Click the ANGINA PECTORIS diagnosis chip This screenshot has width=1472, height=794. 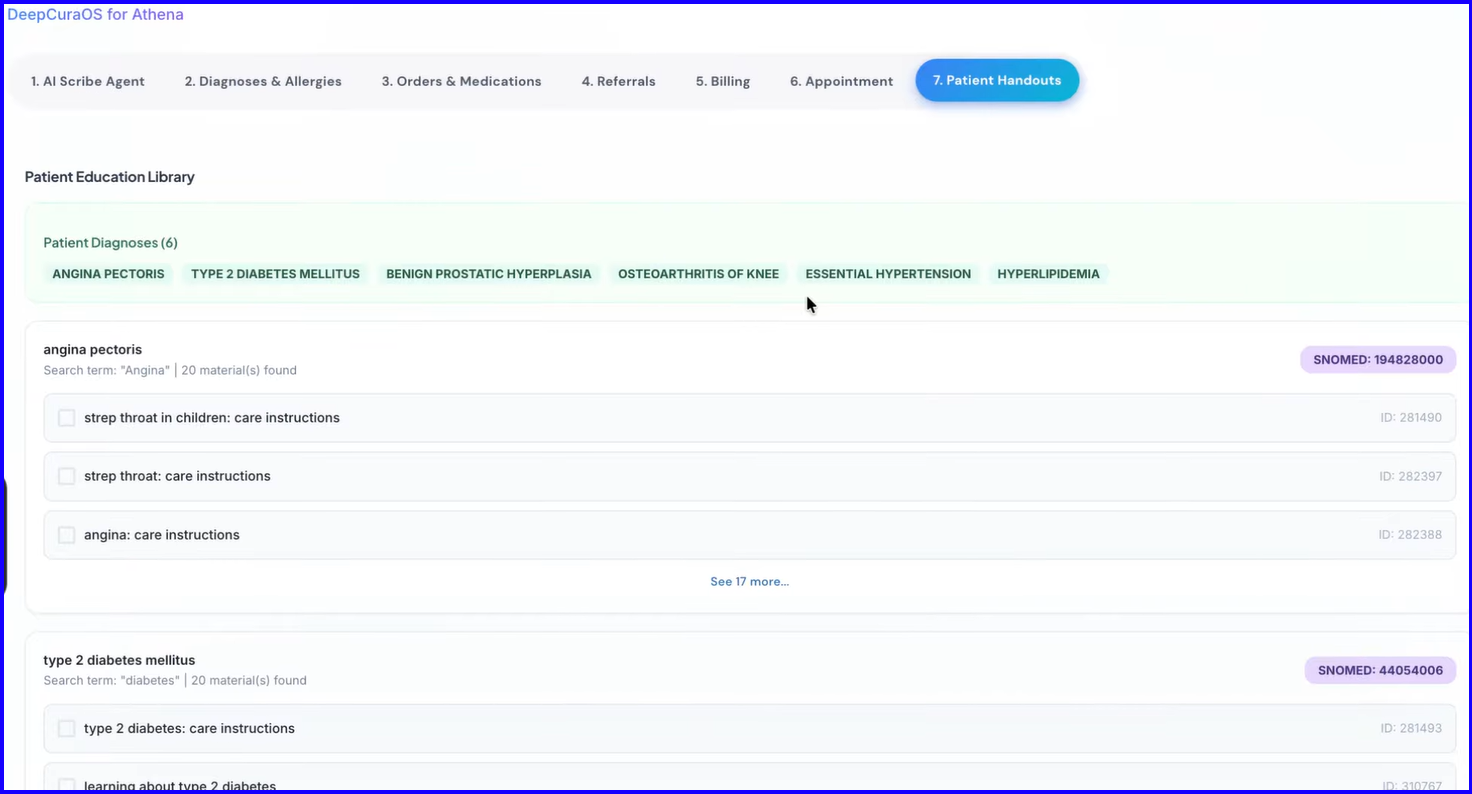tap(108, 274)
